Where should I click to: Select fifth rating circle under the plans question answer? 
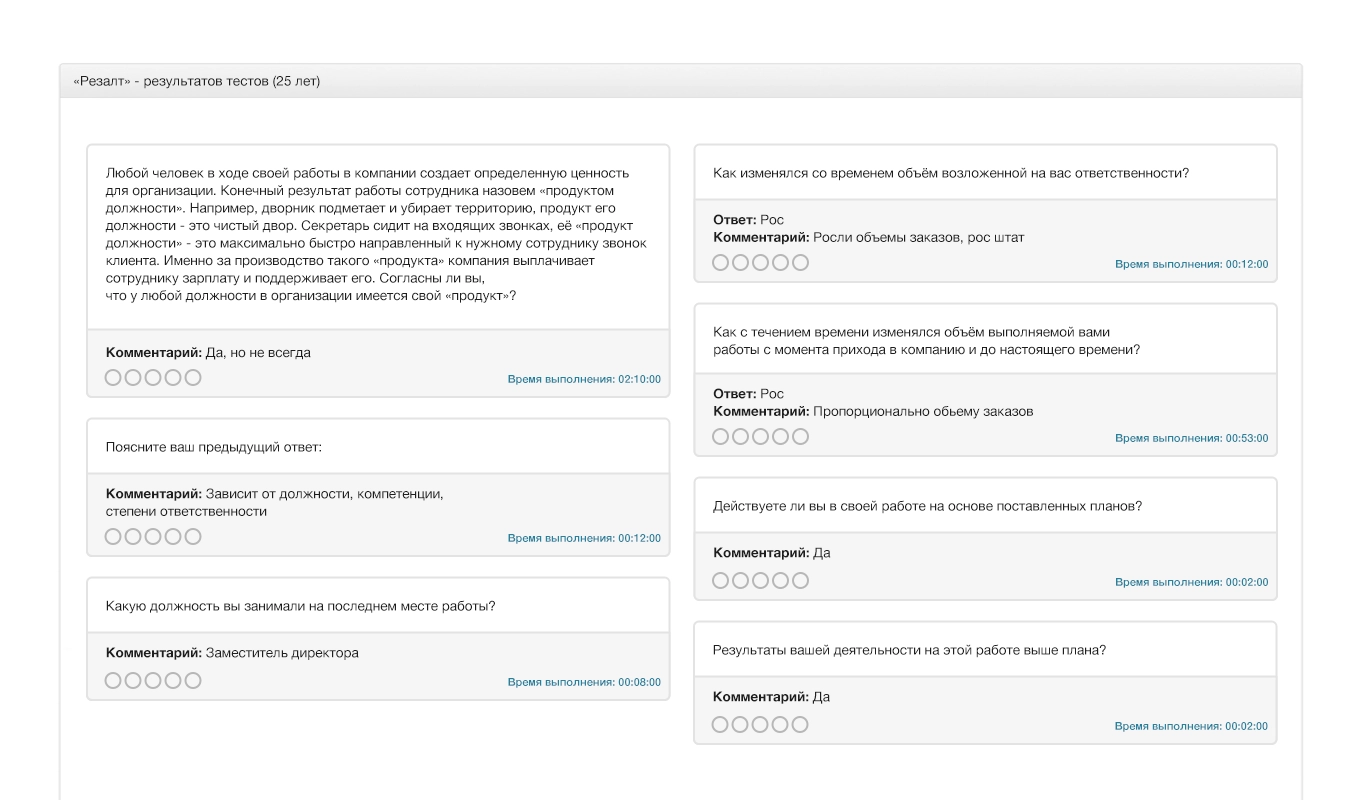click(800, 580)
